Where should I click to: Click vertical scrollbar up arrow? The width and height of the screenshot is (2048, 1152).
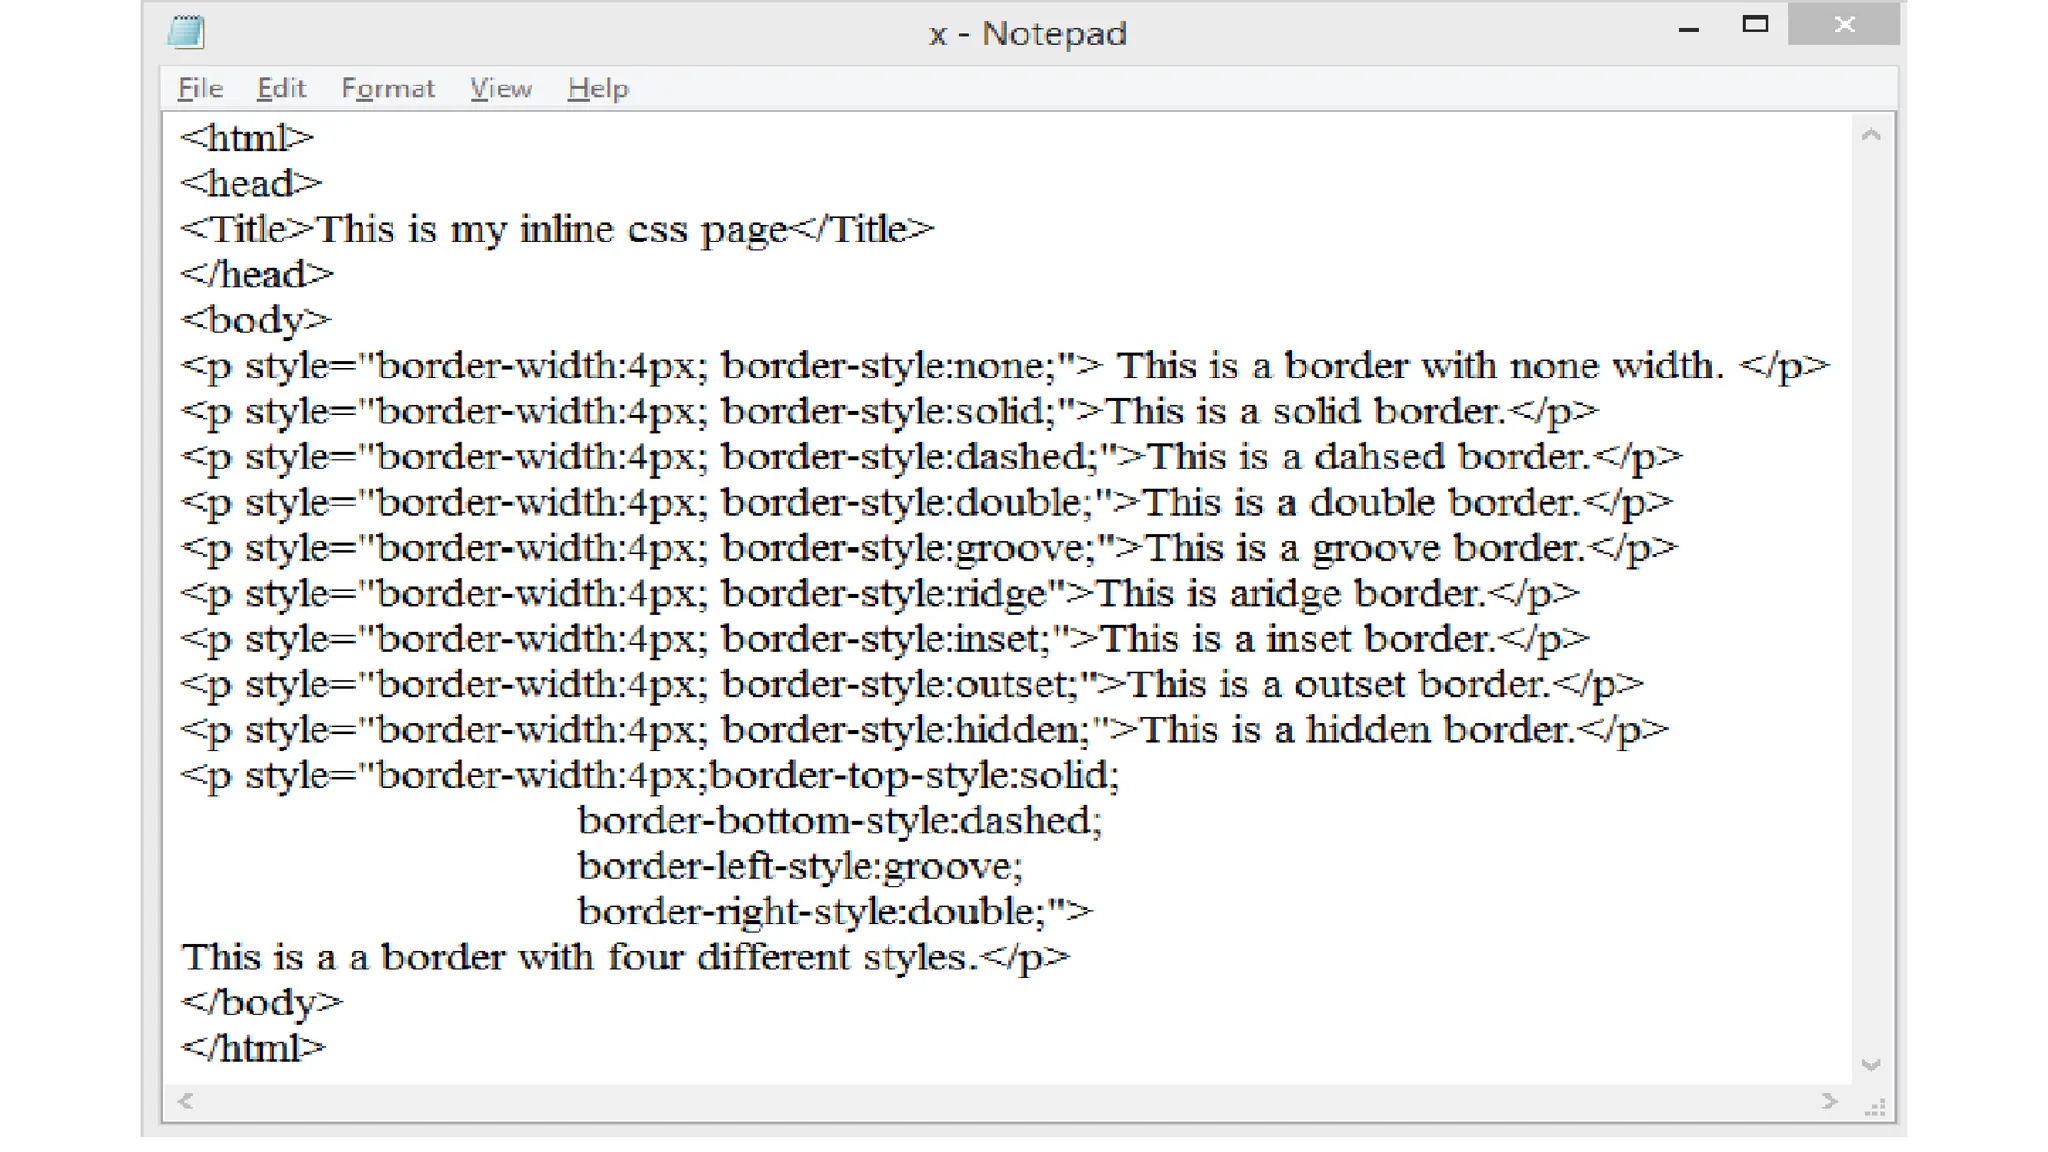point(1872,135)
